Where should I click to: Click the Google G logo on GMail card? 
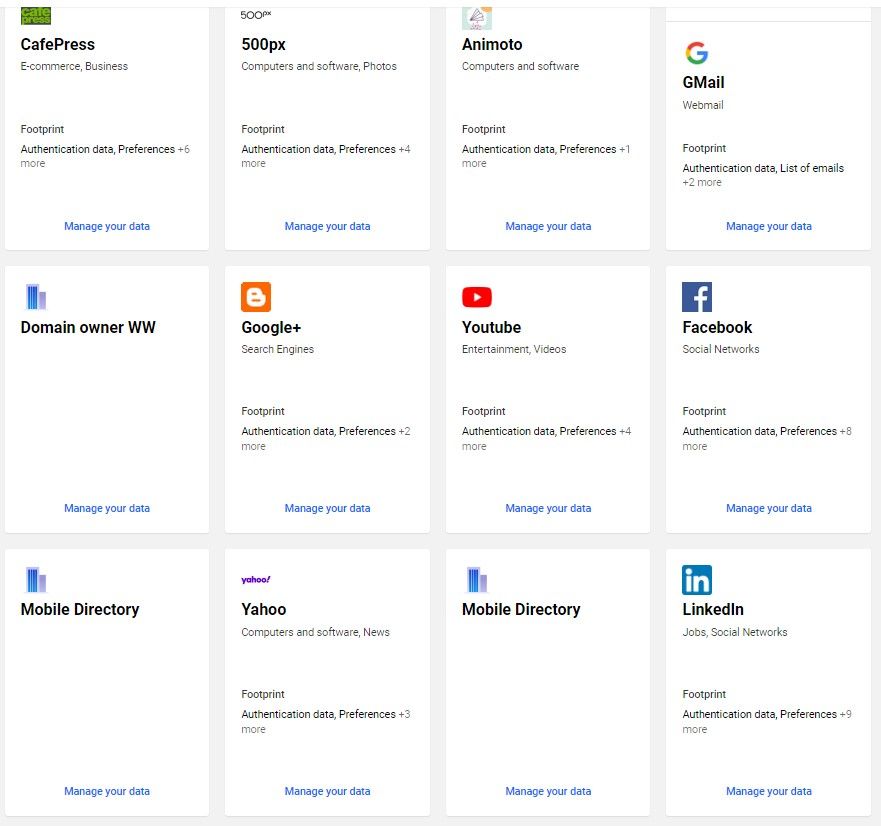pyautogui.click(x=696, y=53)
